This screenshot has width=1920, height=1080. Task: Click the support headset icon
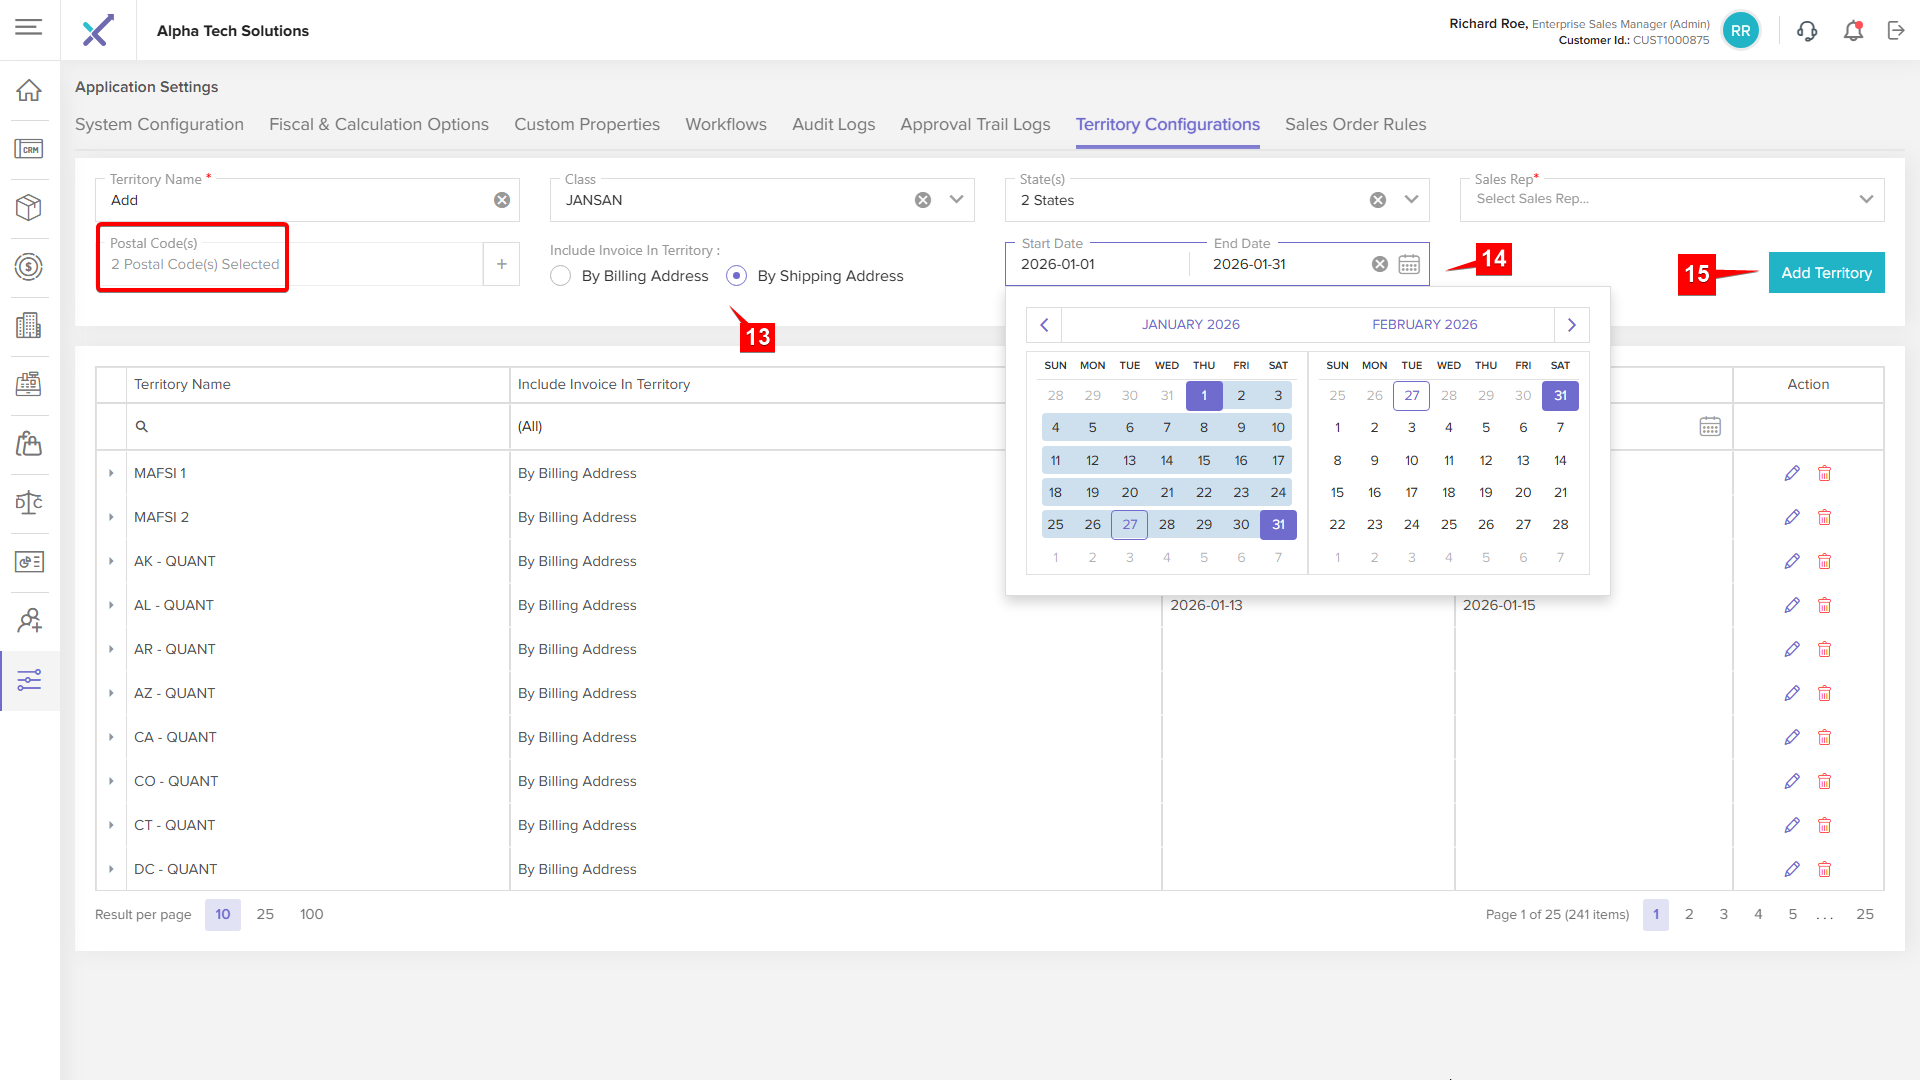[x=1807, y=31]
